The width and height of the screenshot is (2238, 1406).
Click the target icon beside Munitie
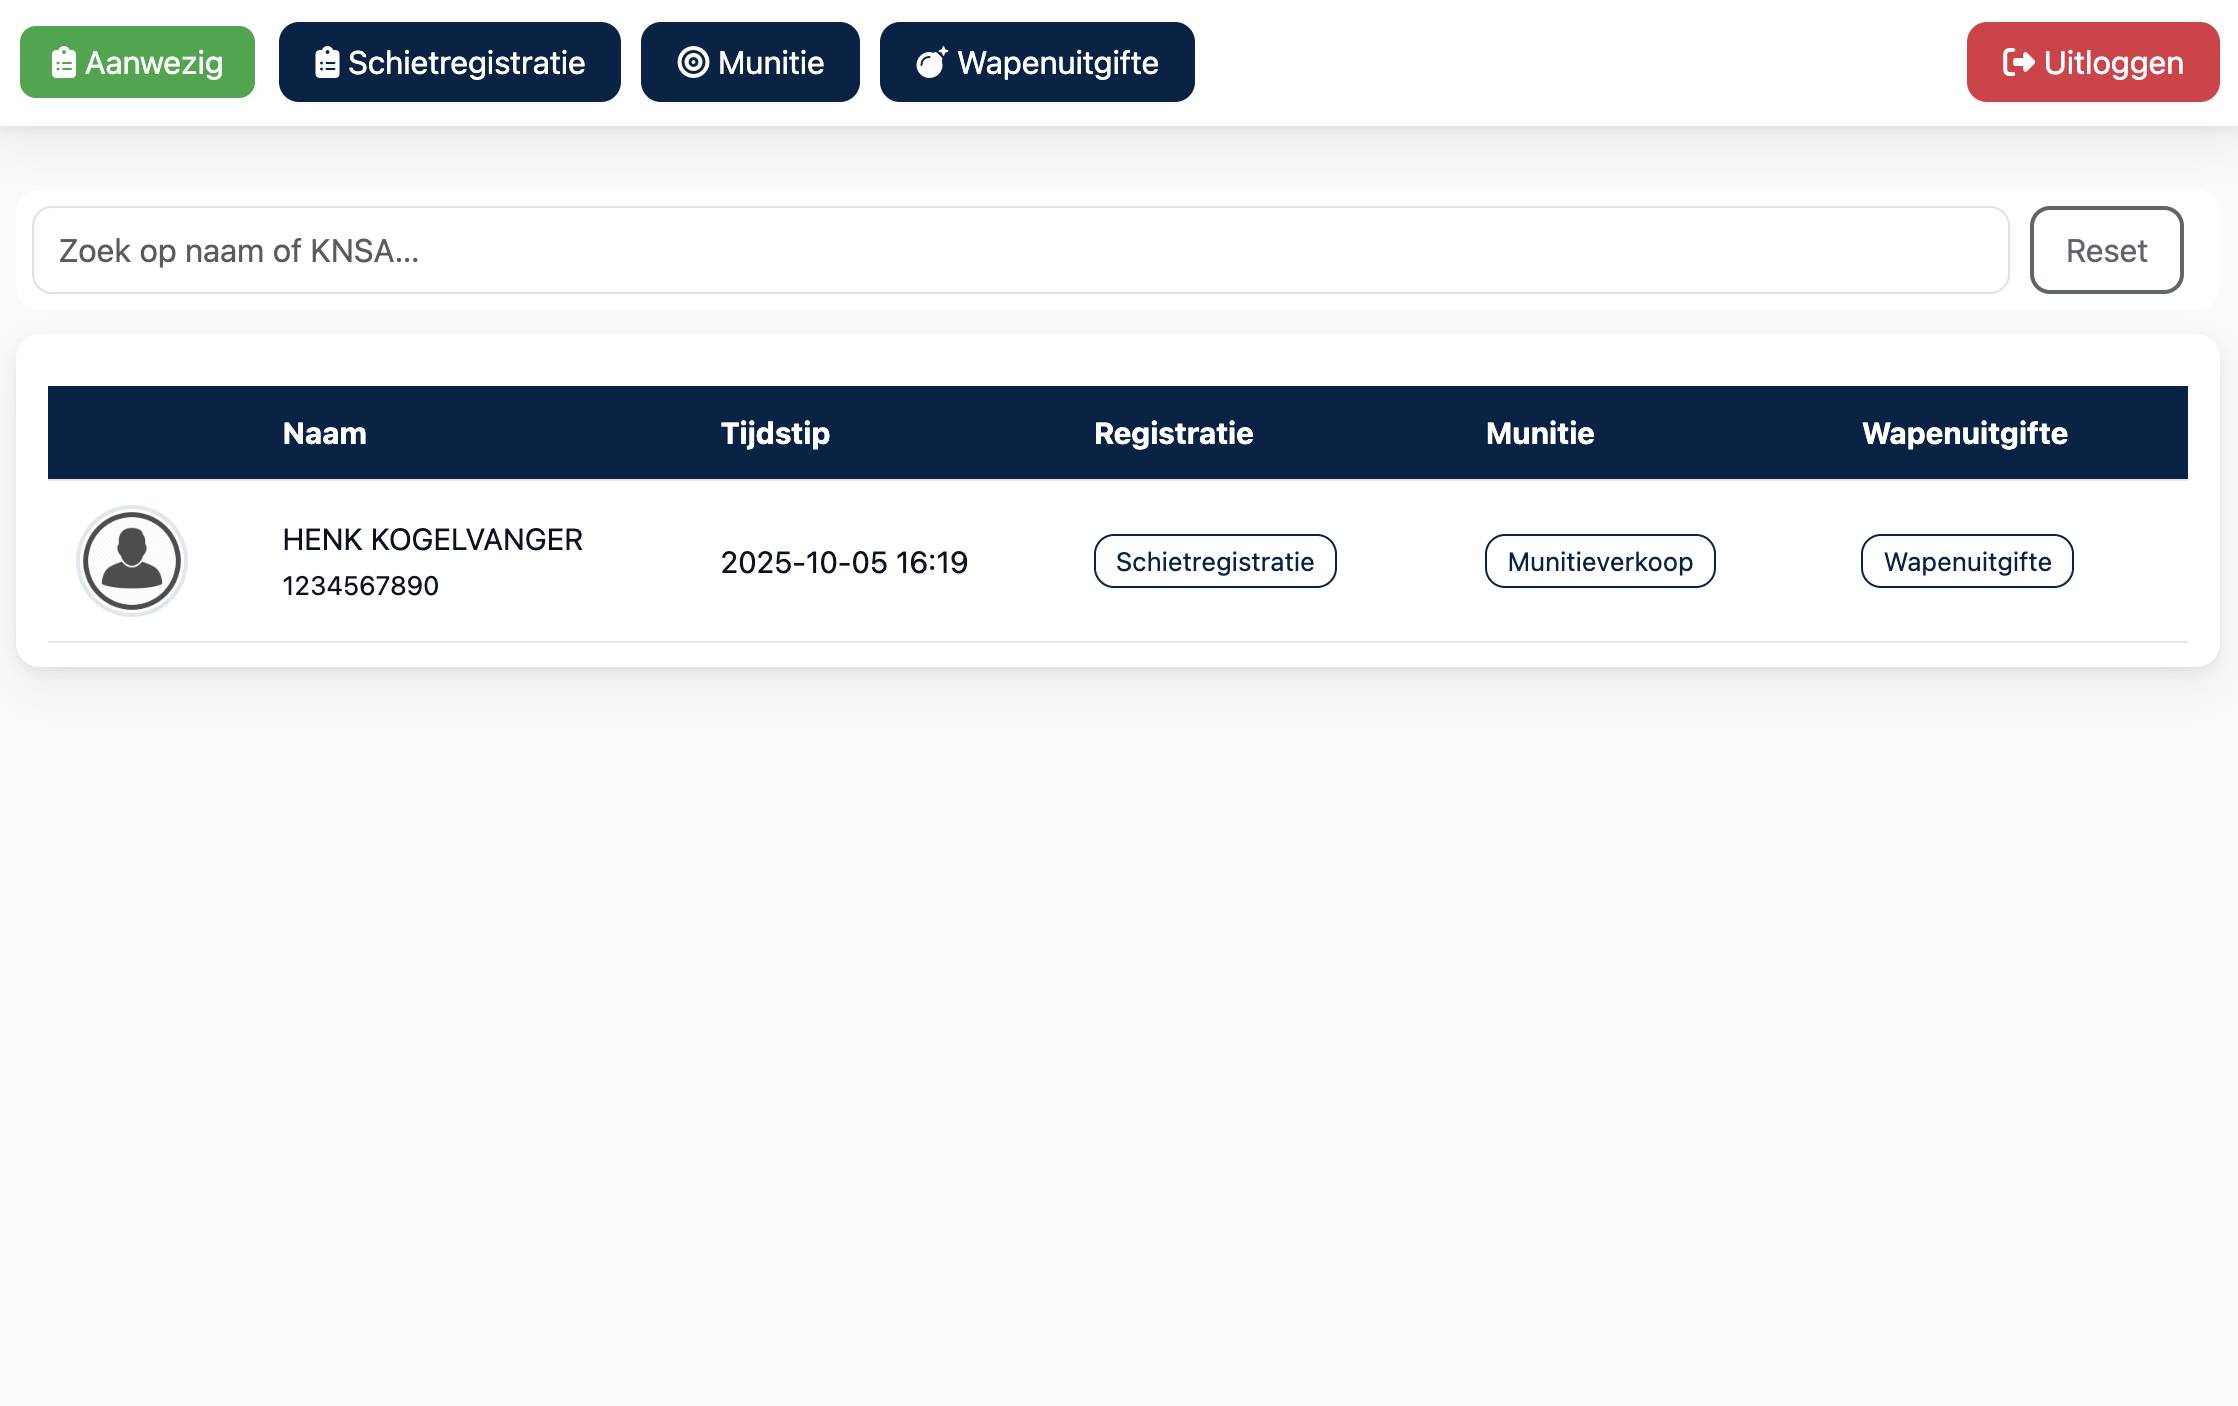click(693, 62)
